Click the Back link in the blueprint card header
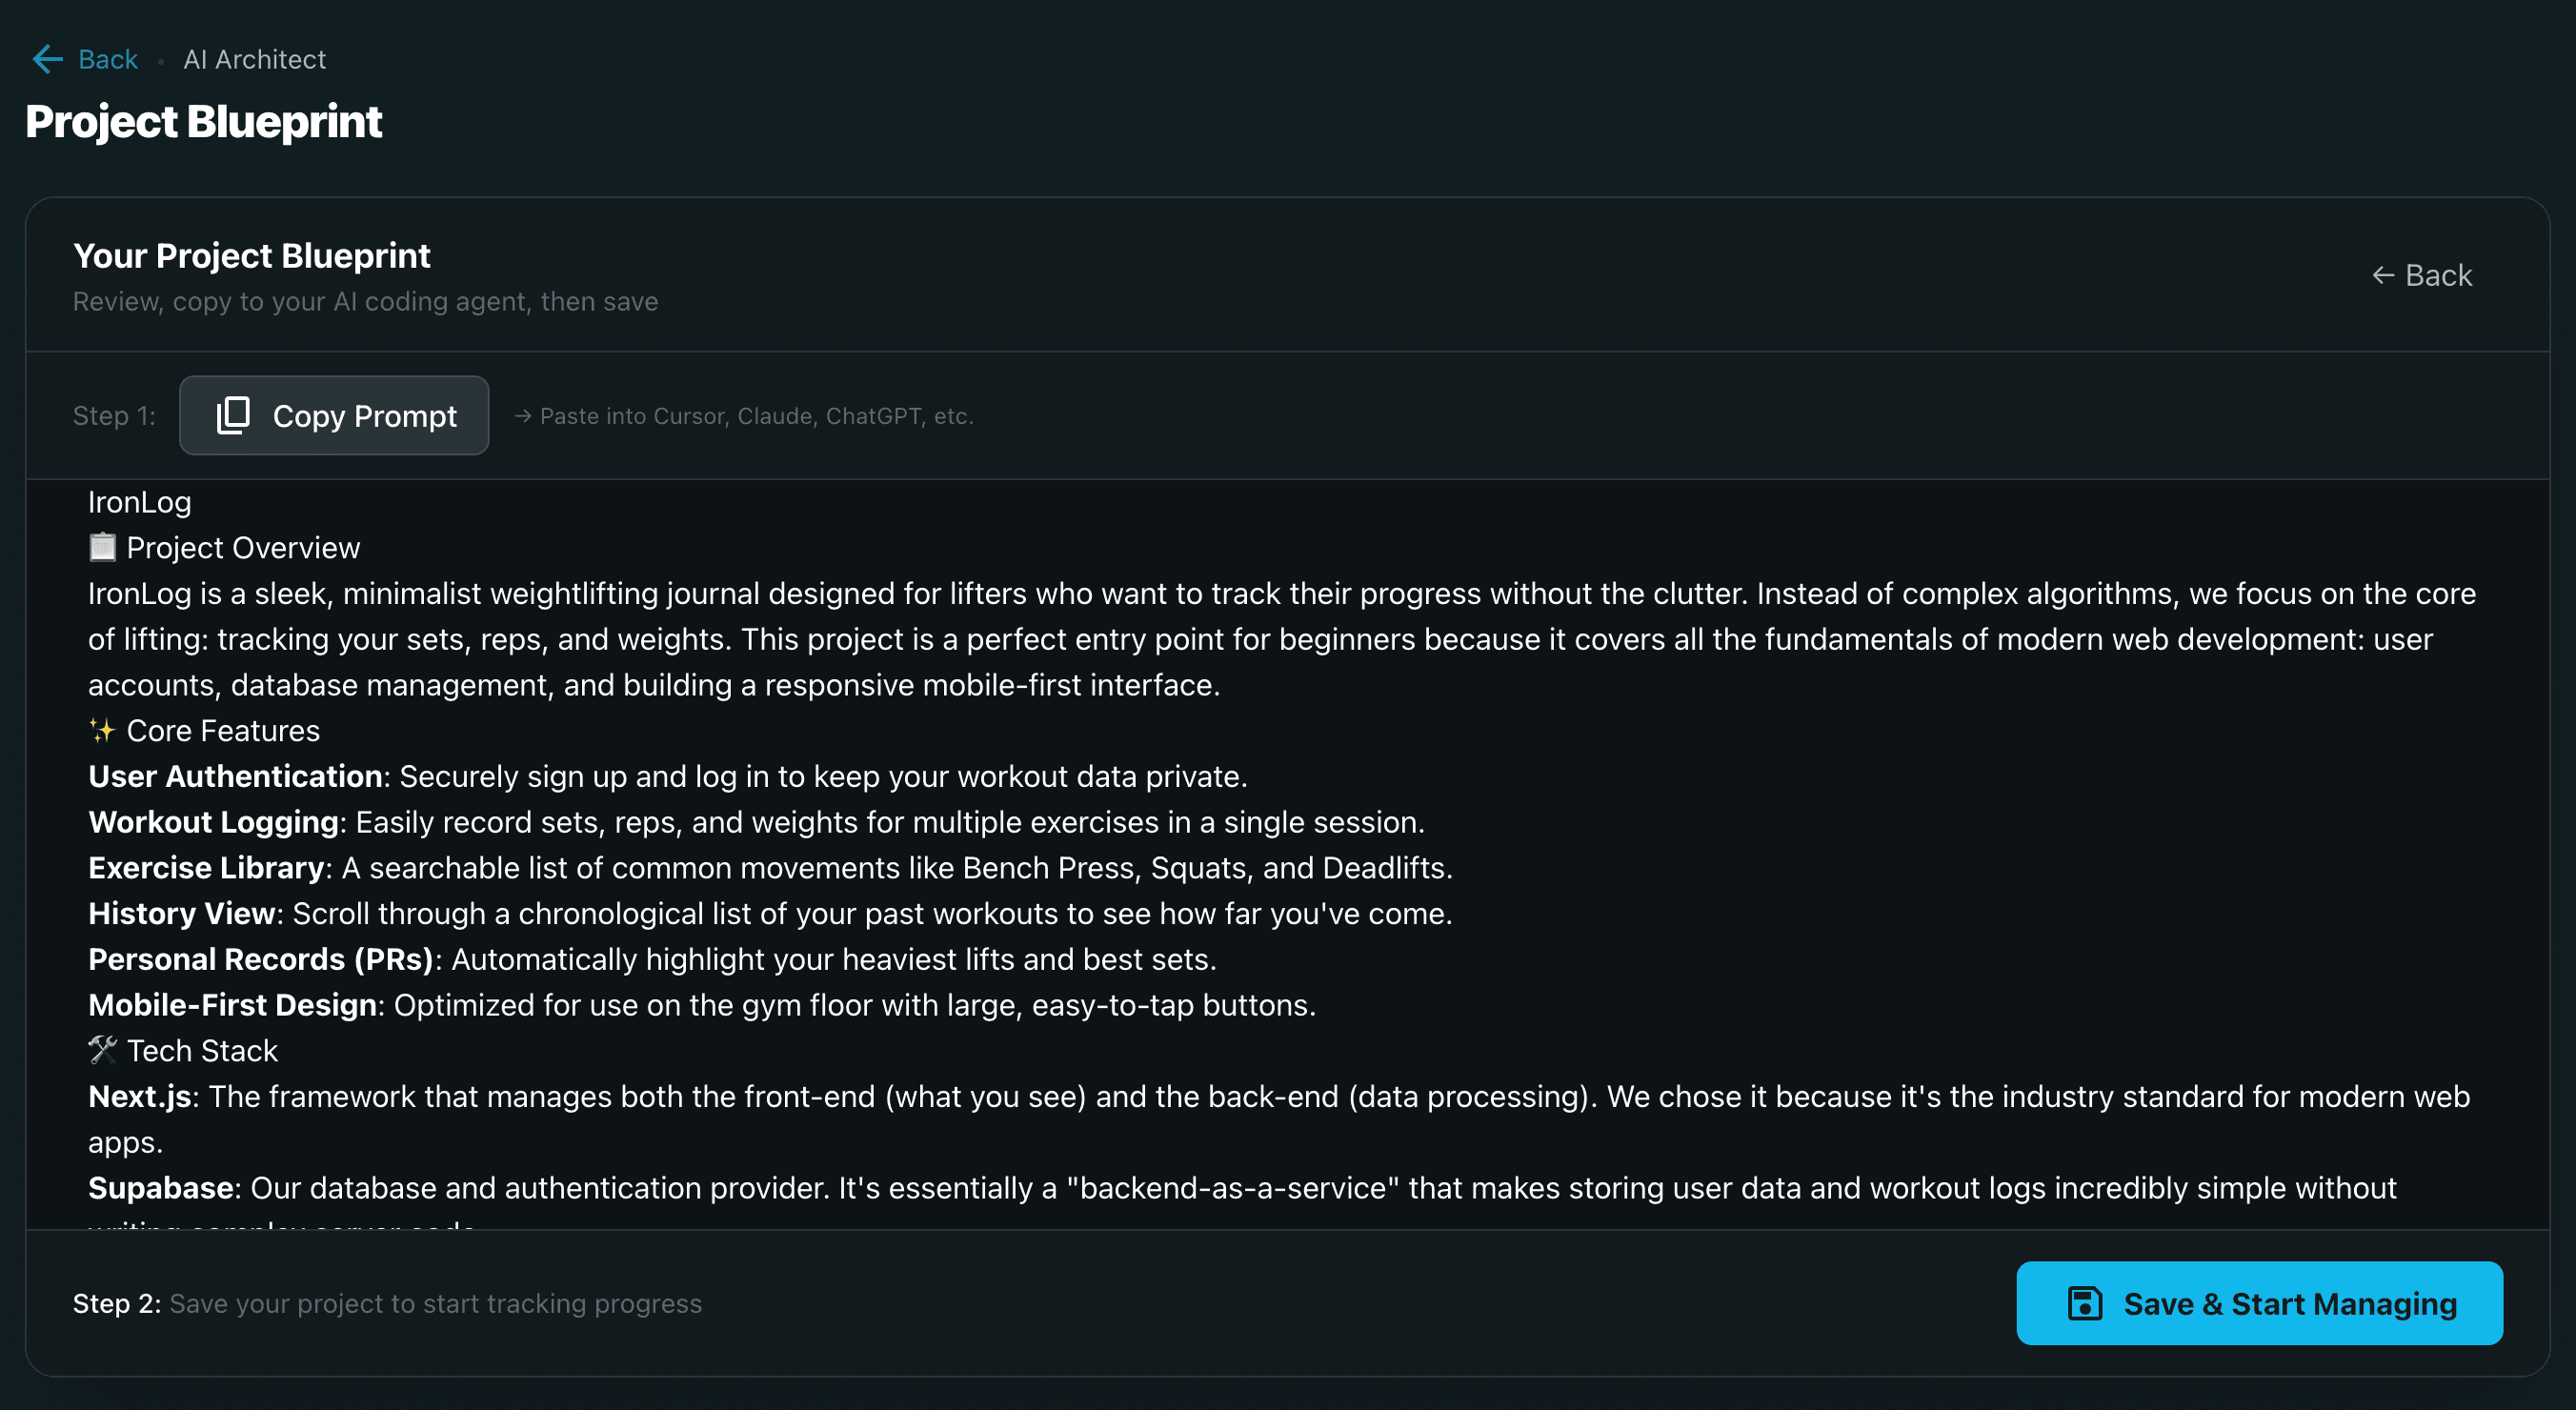Image resolution: width=2576 pixels, height=1410 pixels. (2437, 275)
